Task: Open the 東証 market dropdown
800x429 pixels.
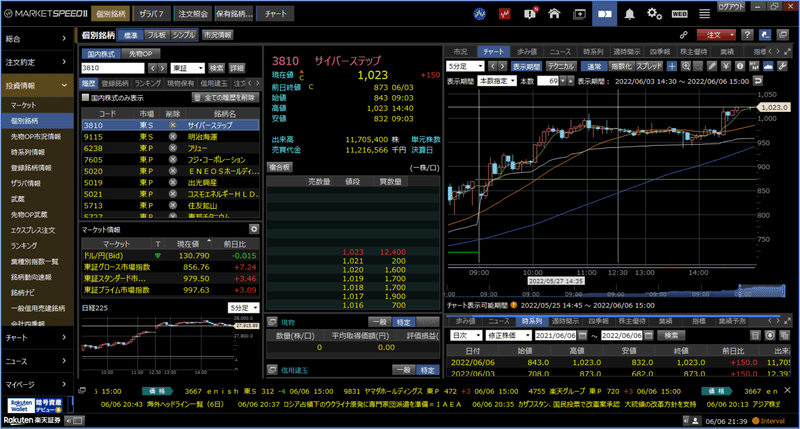Action: coord(187,68)
